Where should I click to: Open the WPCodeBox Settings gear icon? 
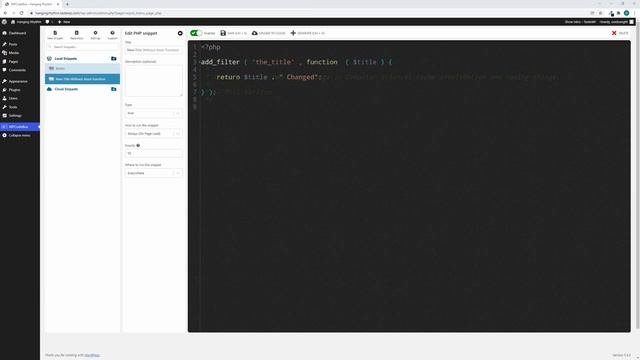[95, 35]
